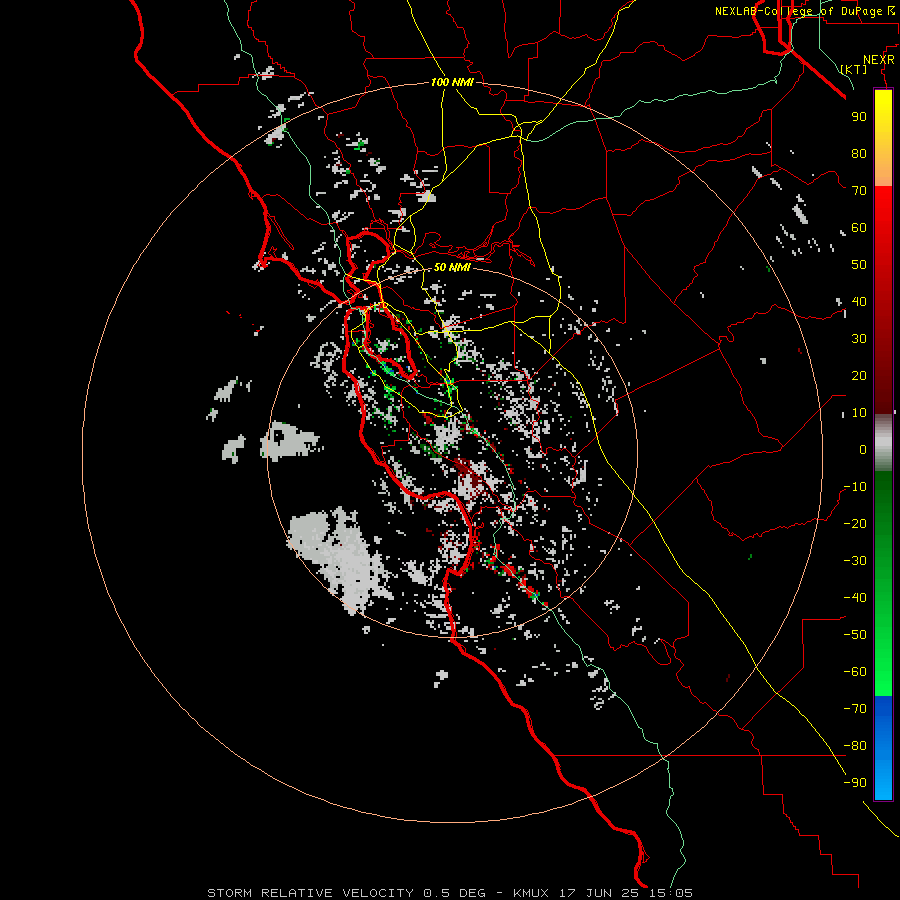The height and width of the screenshot is (900, 900).
Task: Click the -80 value on velocity legend
Action: 855,746
